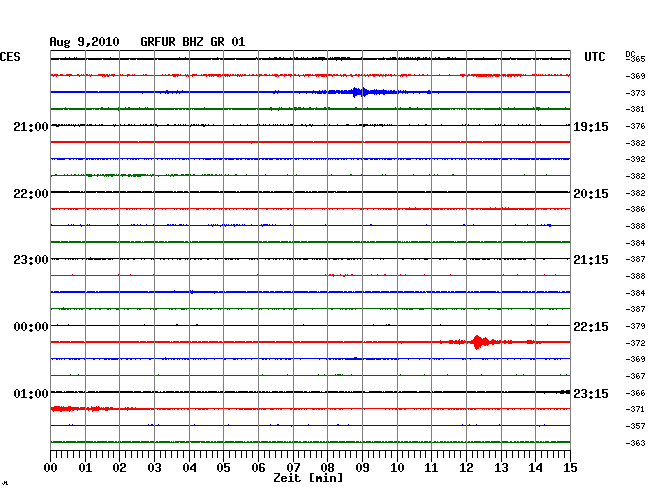This screenshot has width=650, height=494.
Task: Click the DC offset value -386
Action: (635, 209)
